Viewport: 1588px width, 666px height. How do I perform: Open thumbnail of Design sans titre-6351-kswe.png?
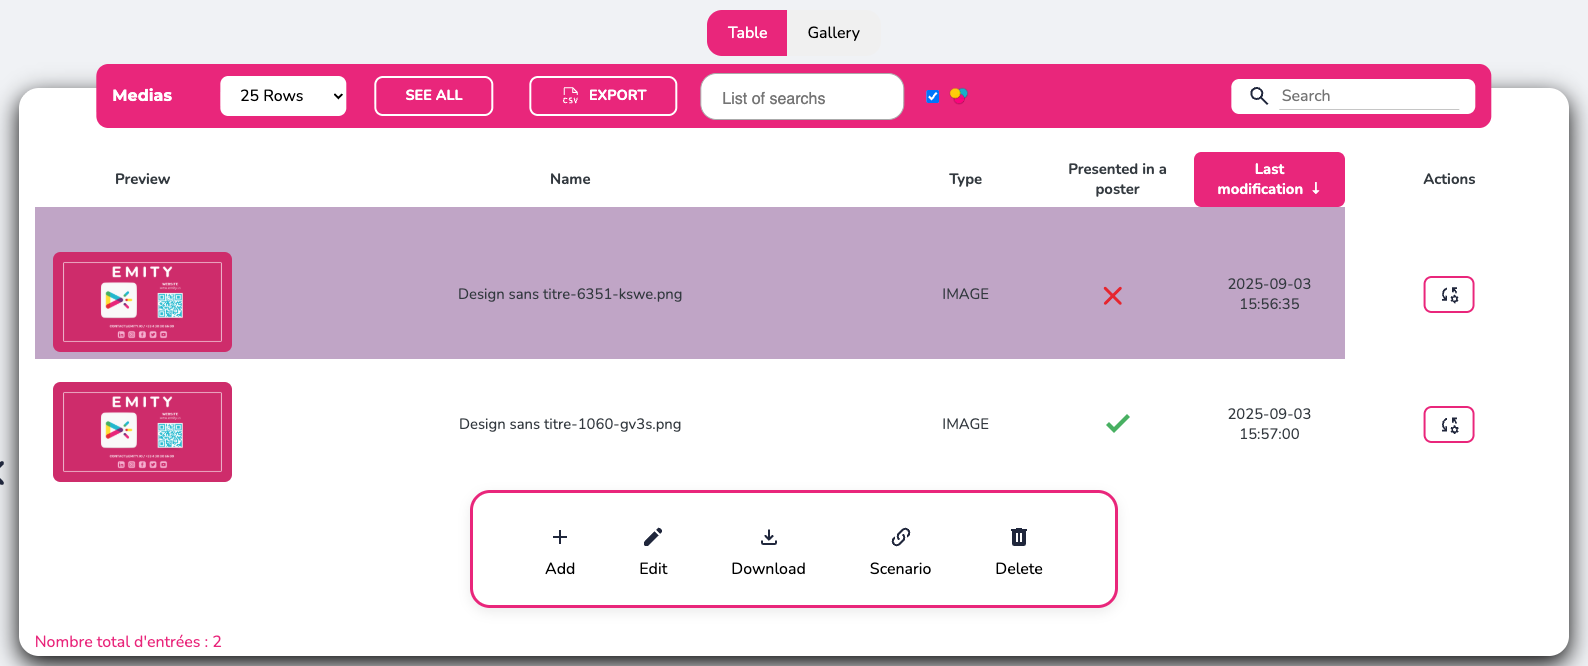click(x=142, y=302)
